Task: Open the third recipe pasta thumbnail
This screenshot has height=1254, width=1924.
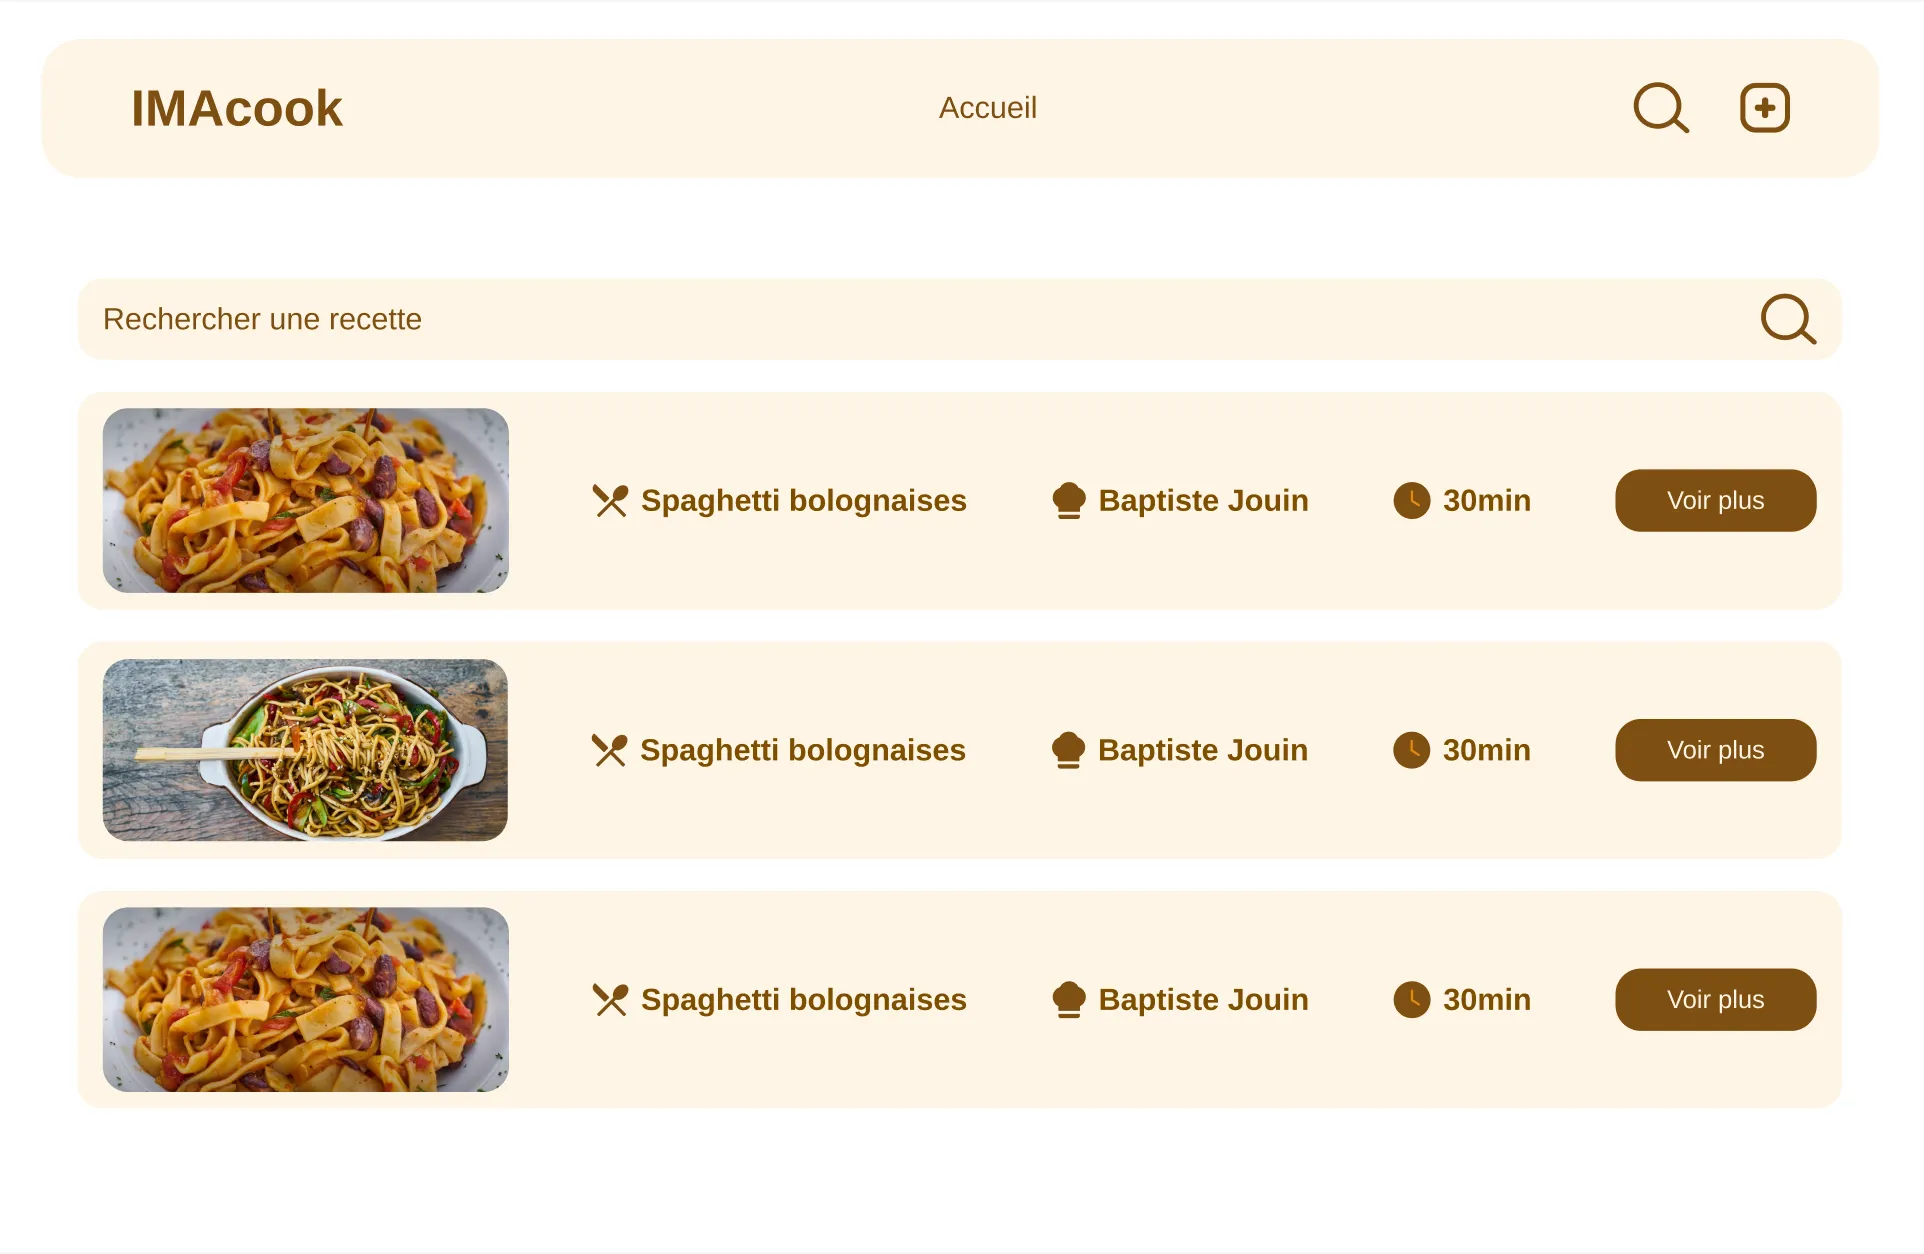Action: pos(306,999)
